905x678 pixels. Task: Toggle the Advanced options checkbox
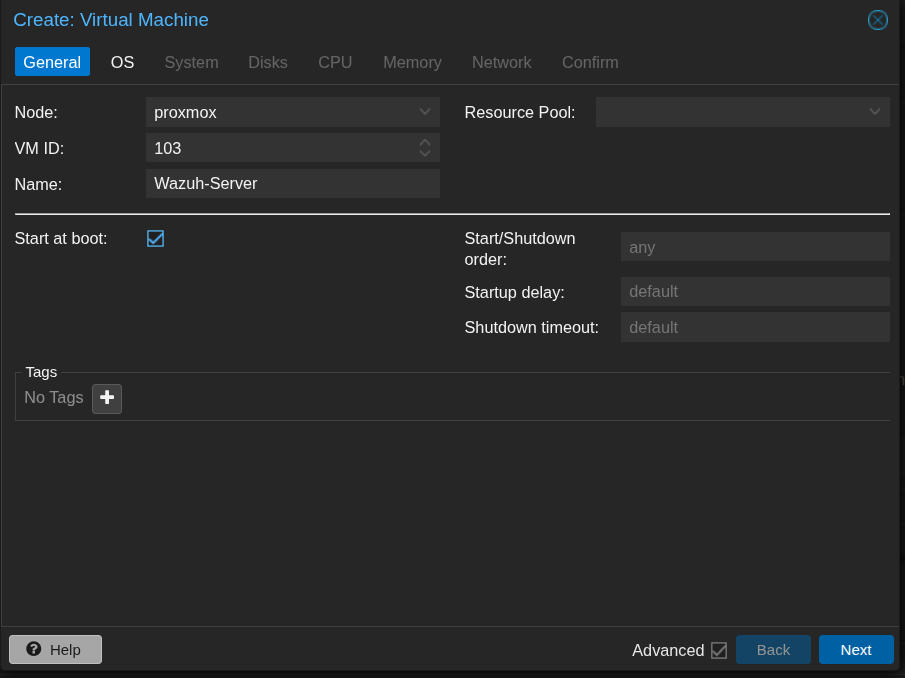coord(719,650)
